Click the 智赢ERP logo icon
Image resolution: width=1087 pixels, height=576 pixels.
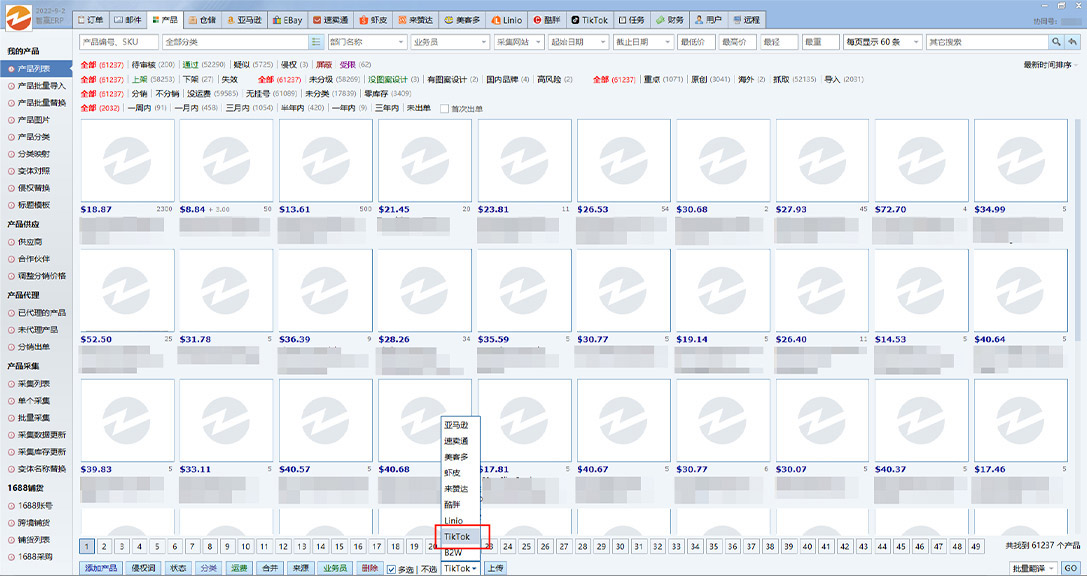pos(18,17)
